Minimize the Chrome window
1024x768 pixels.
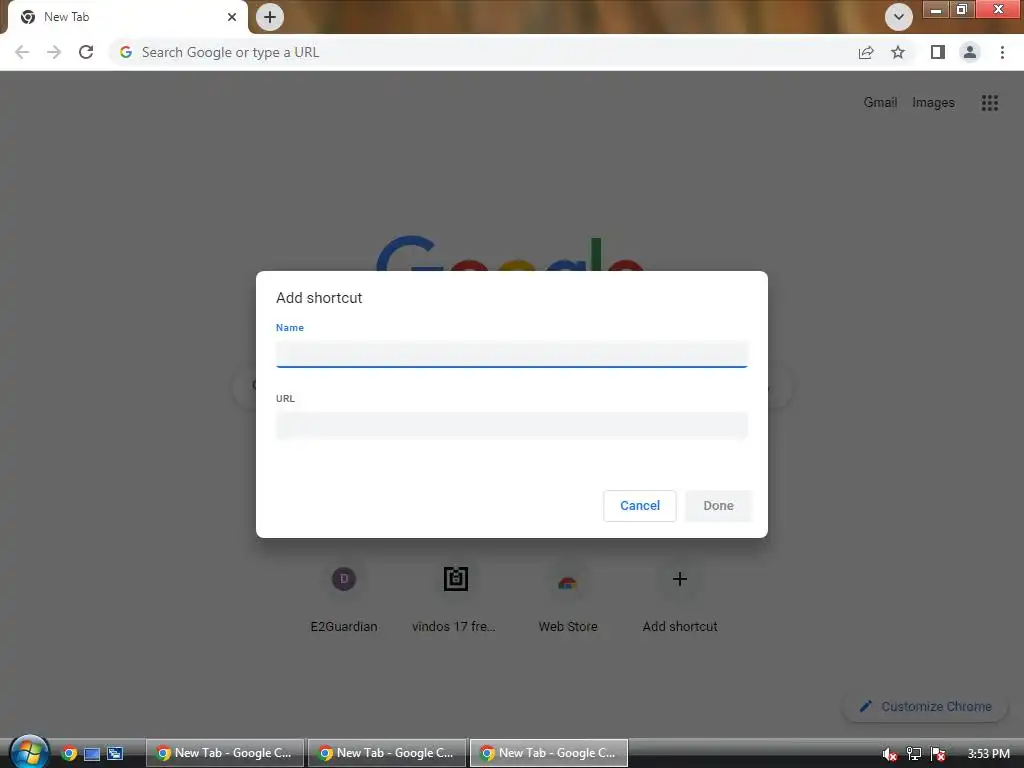tap(935, 9)
